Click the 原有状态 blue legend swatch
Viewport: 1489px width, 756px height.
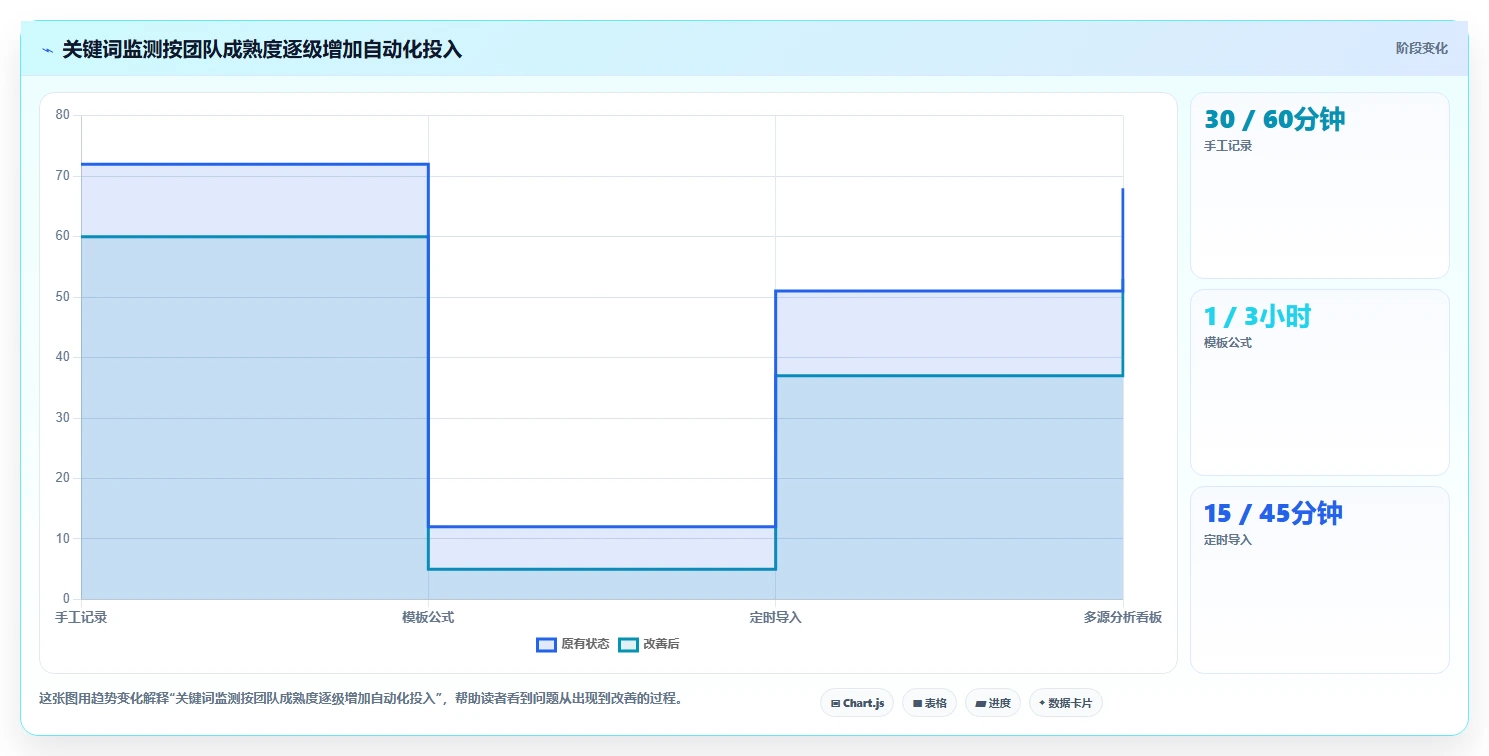[546, 645]
